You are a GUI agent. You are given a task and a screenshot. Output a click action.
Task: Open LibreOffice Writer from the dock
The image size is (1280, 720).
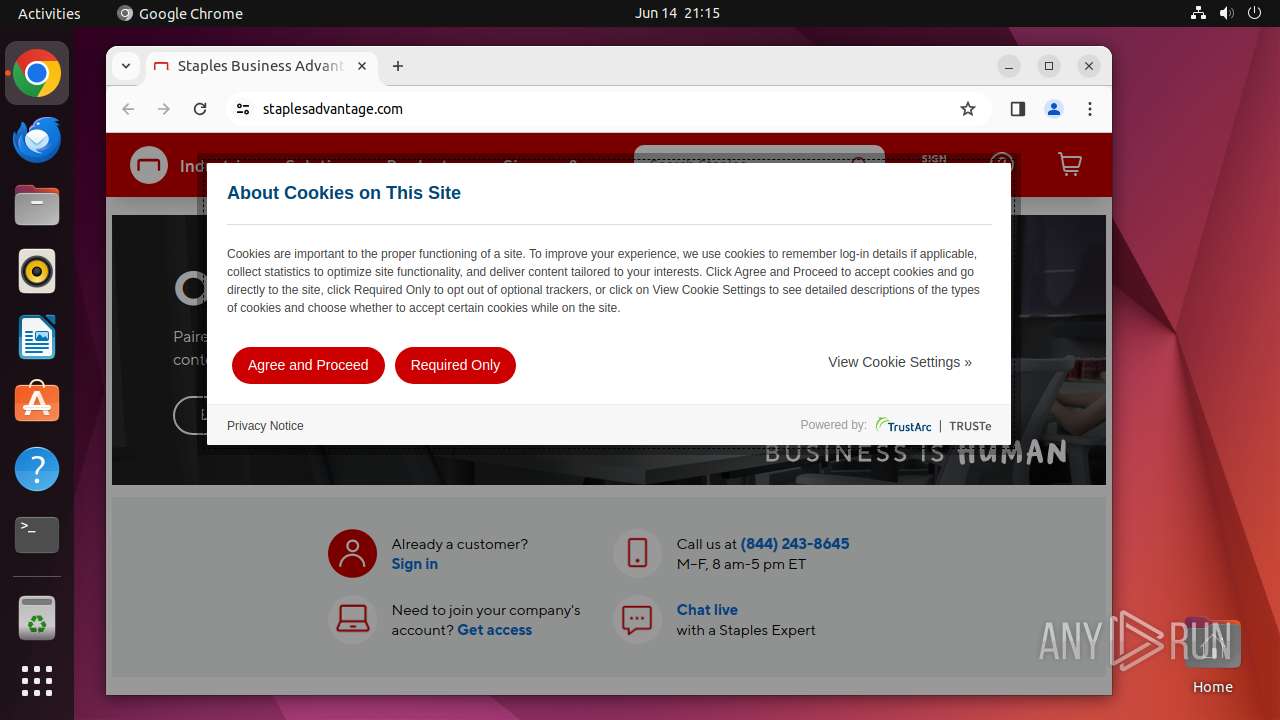tap(37, 337)
